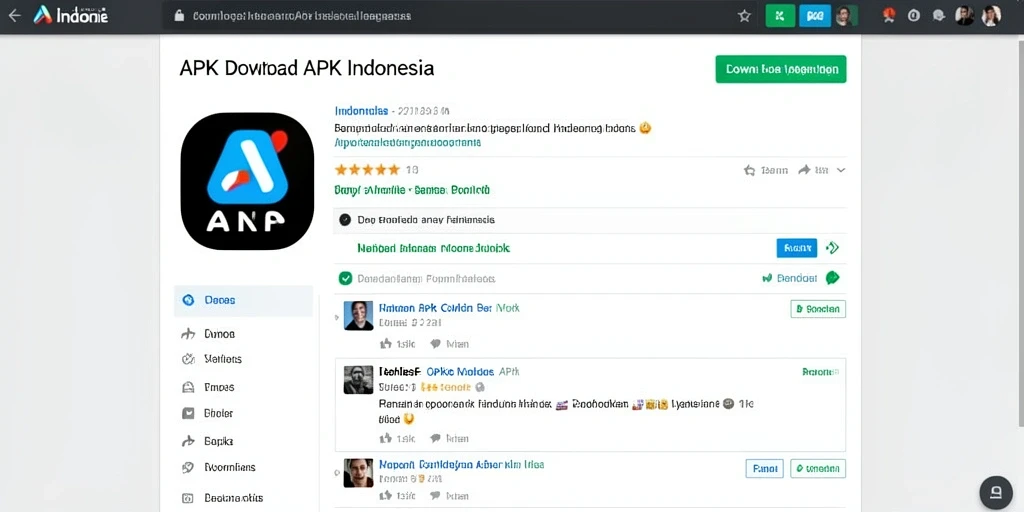
Task: Select the Dases sidebar item
Action: 244,300
